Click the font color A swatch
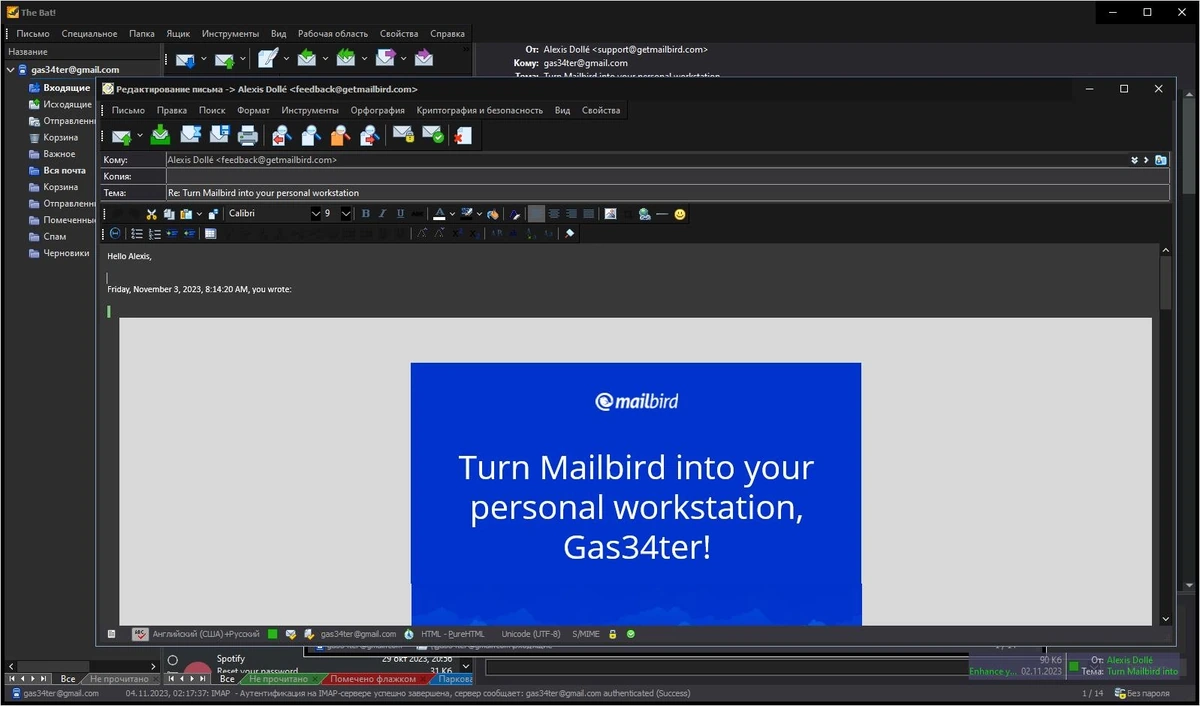This screenshot has height=706, width=1200. coord(439,214)
